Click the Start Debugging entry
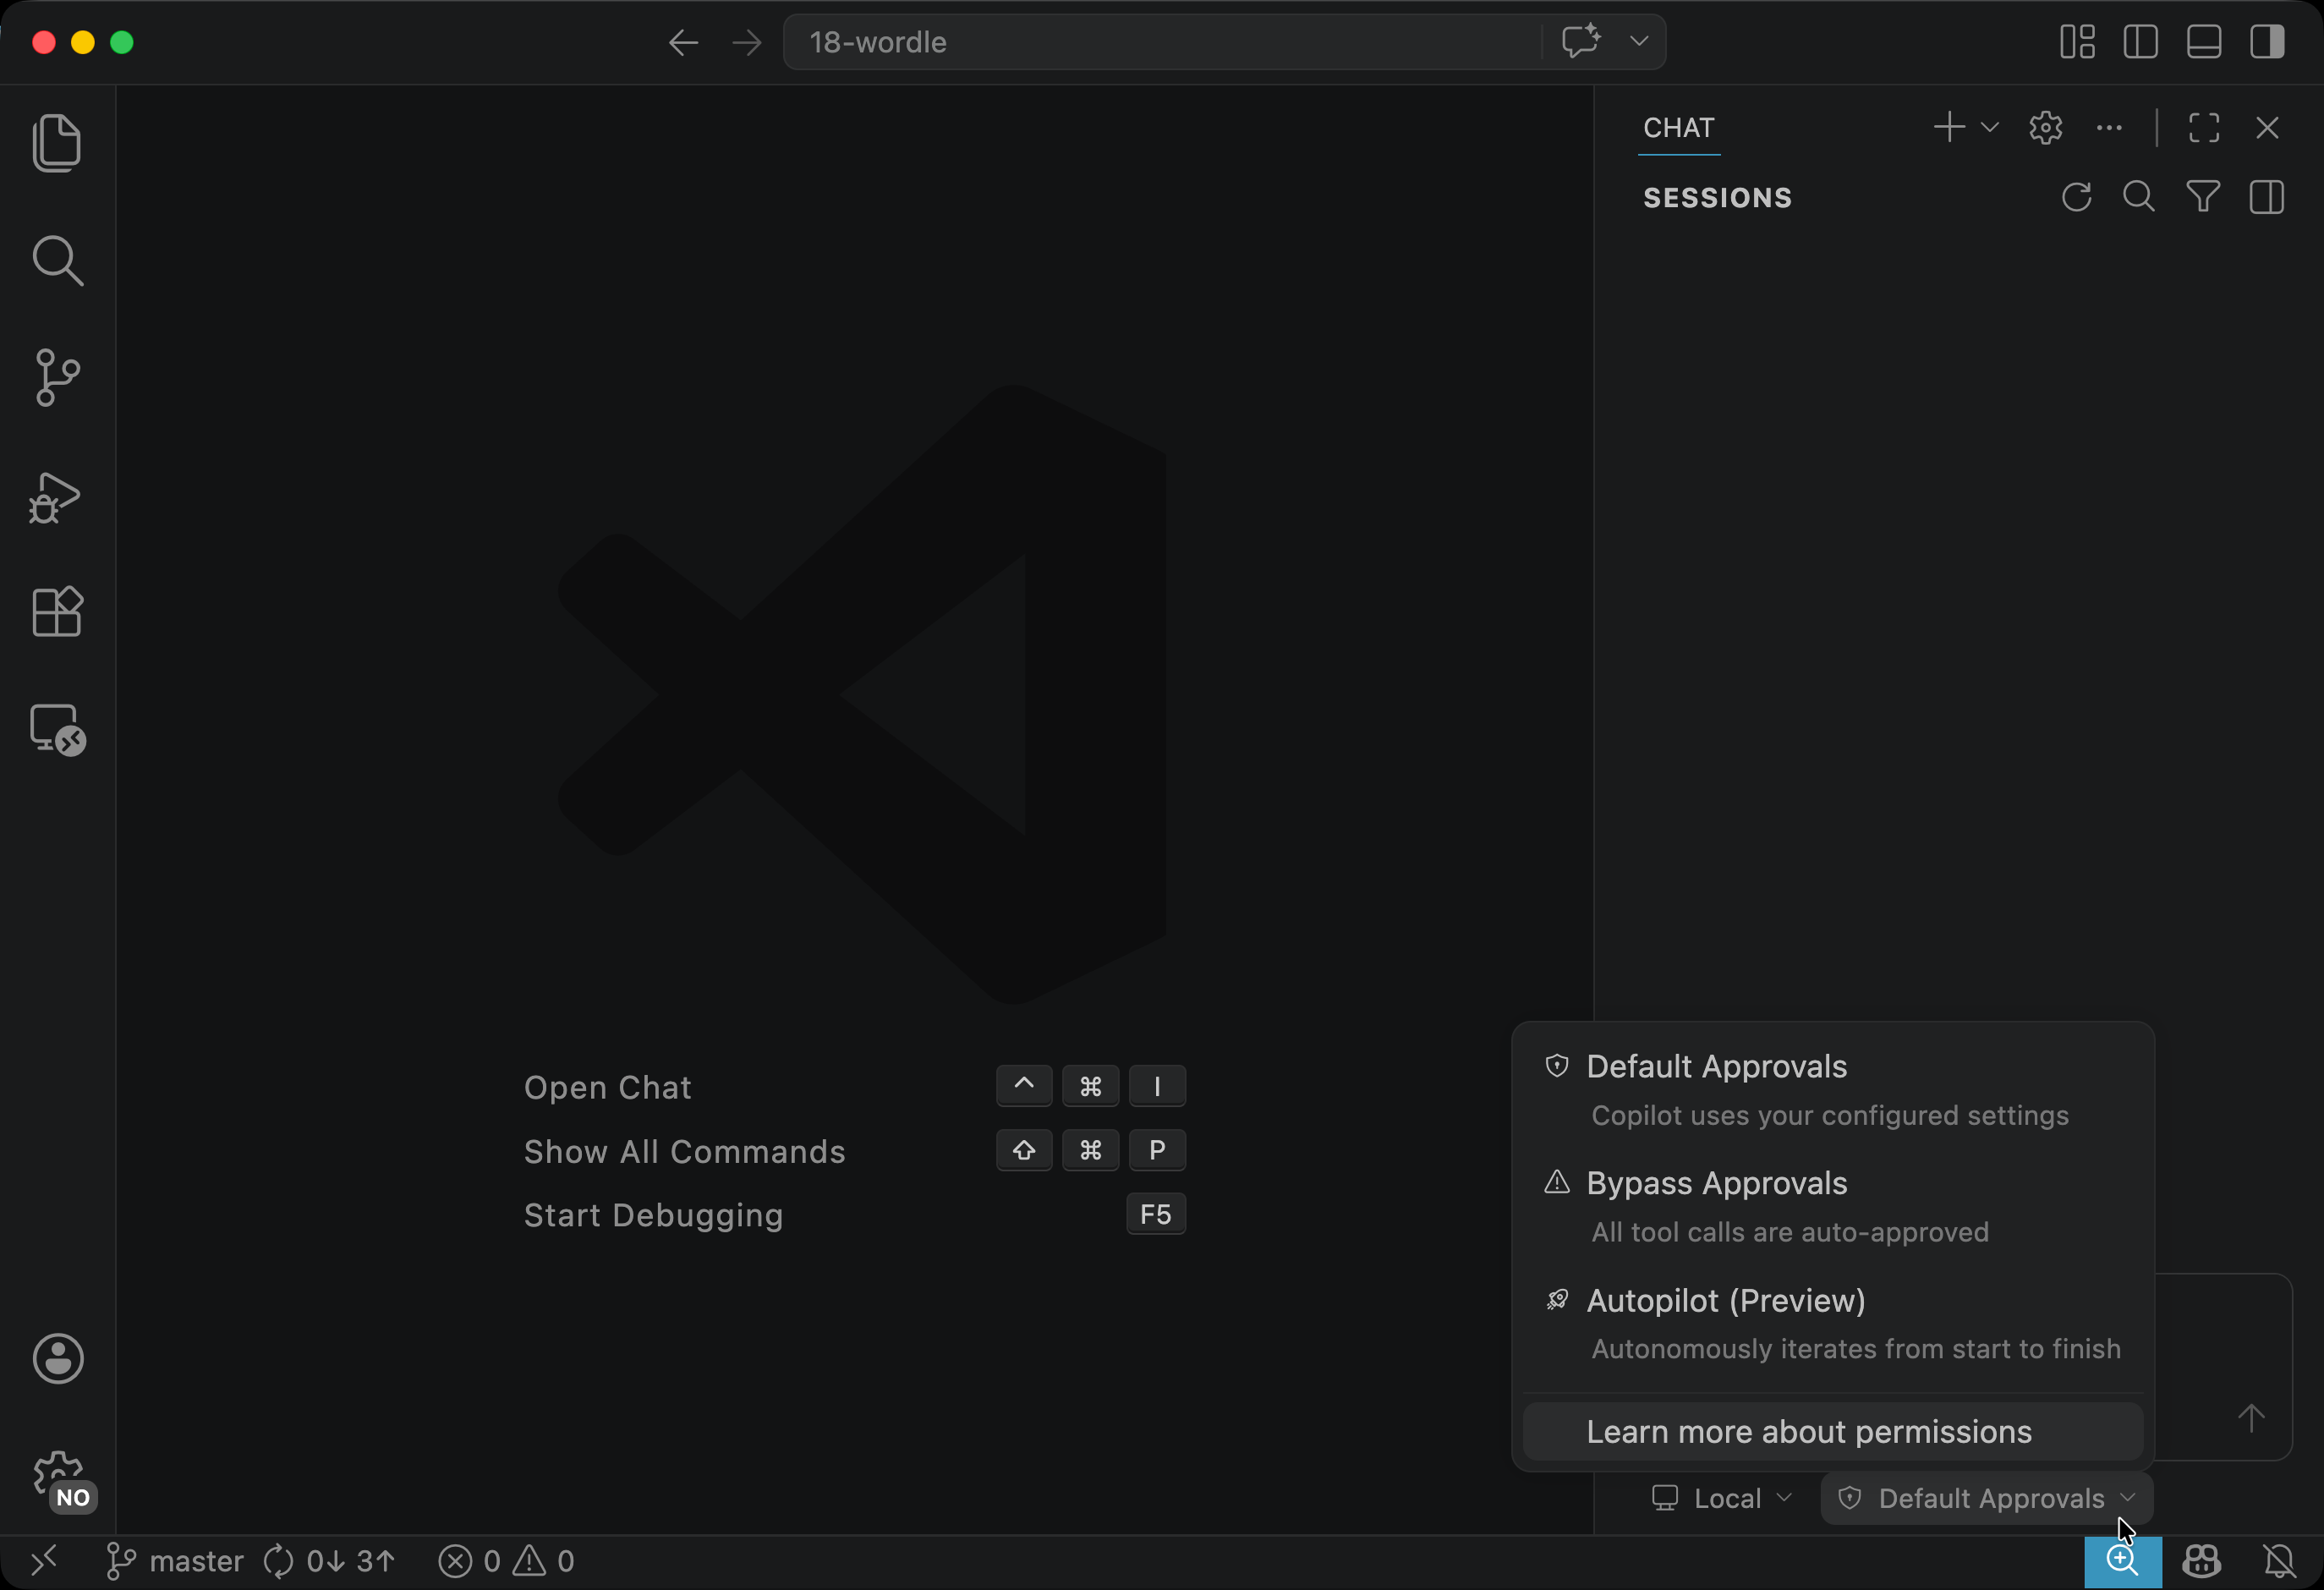Screen dimensions: 2324x1590 pyautogui.click(x=653, y=1215)
